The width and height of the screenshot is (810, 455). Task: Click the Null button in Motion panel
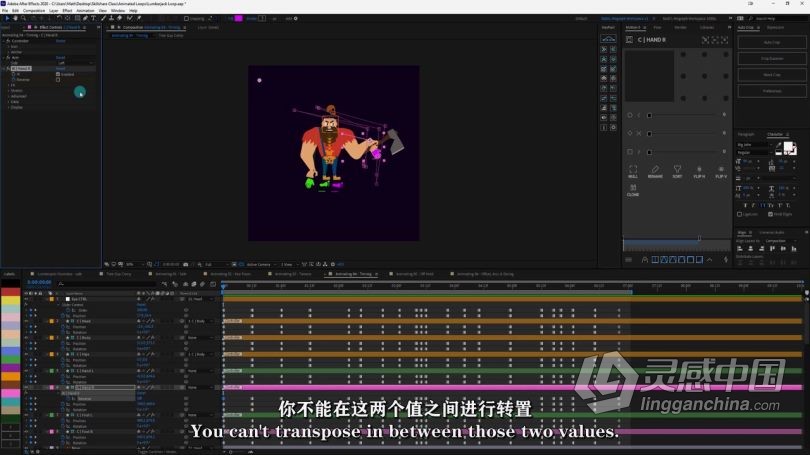633,170
